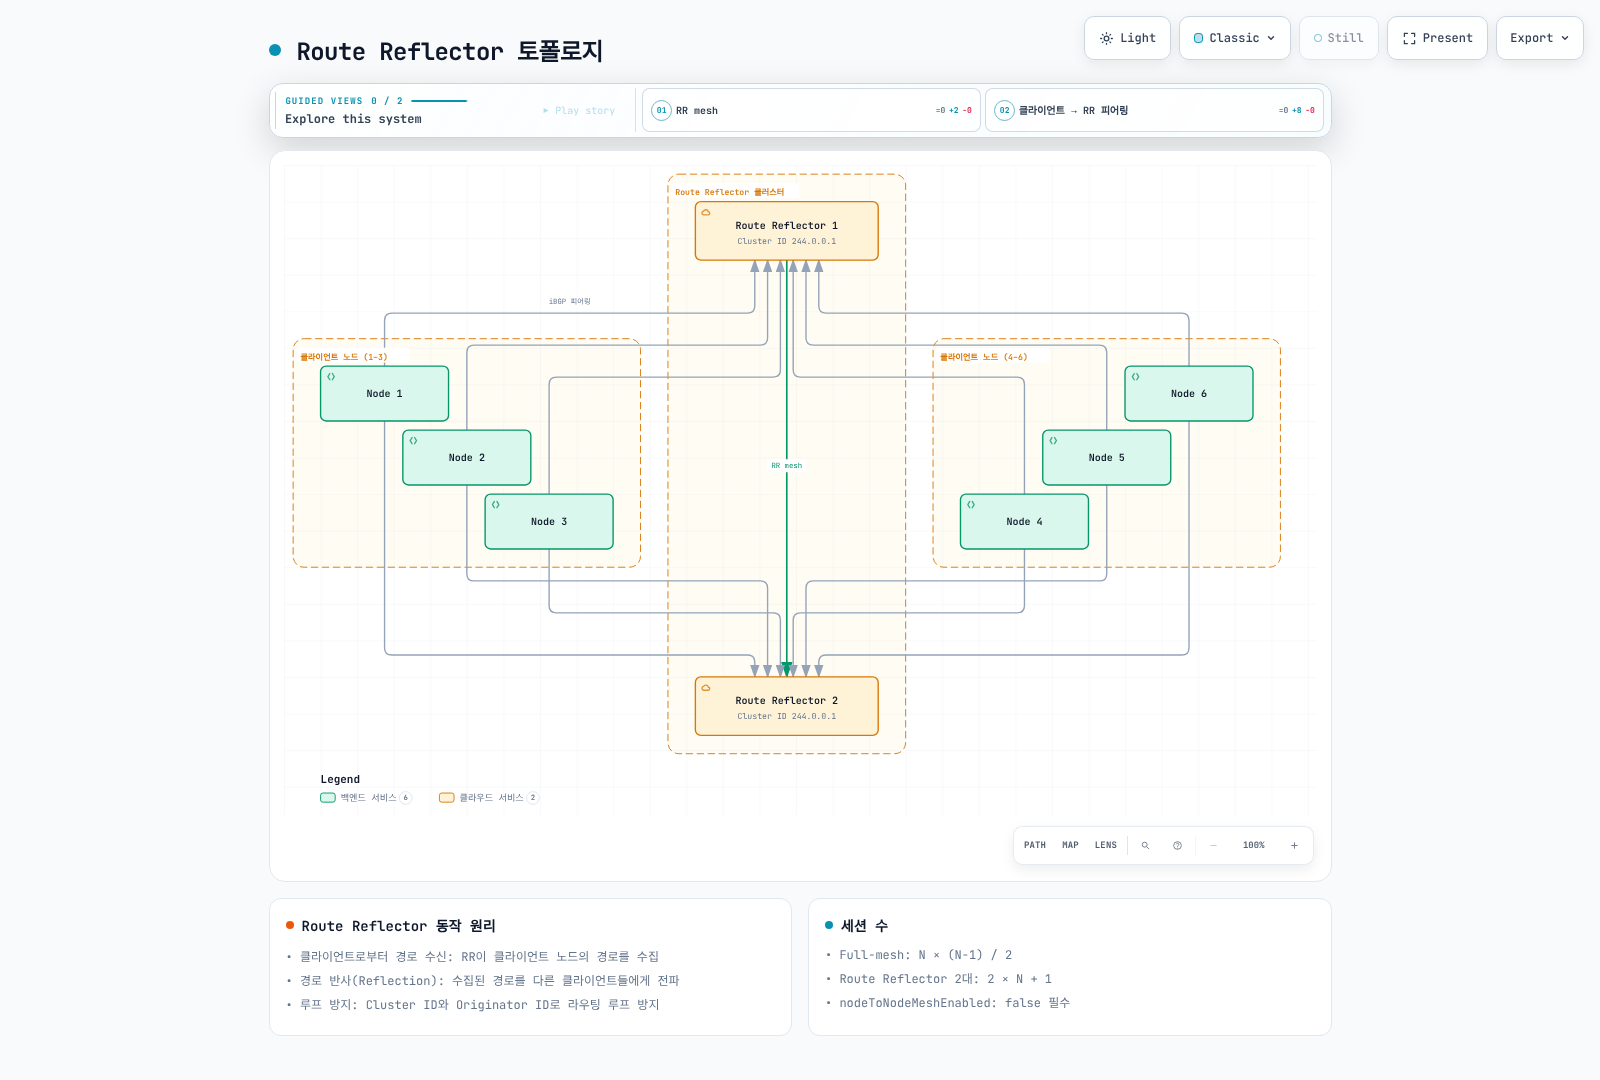Screen dimensions: 1600x1080
Task: Click the Route Reflector 클러스터 group label
Action: [730, 192]
